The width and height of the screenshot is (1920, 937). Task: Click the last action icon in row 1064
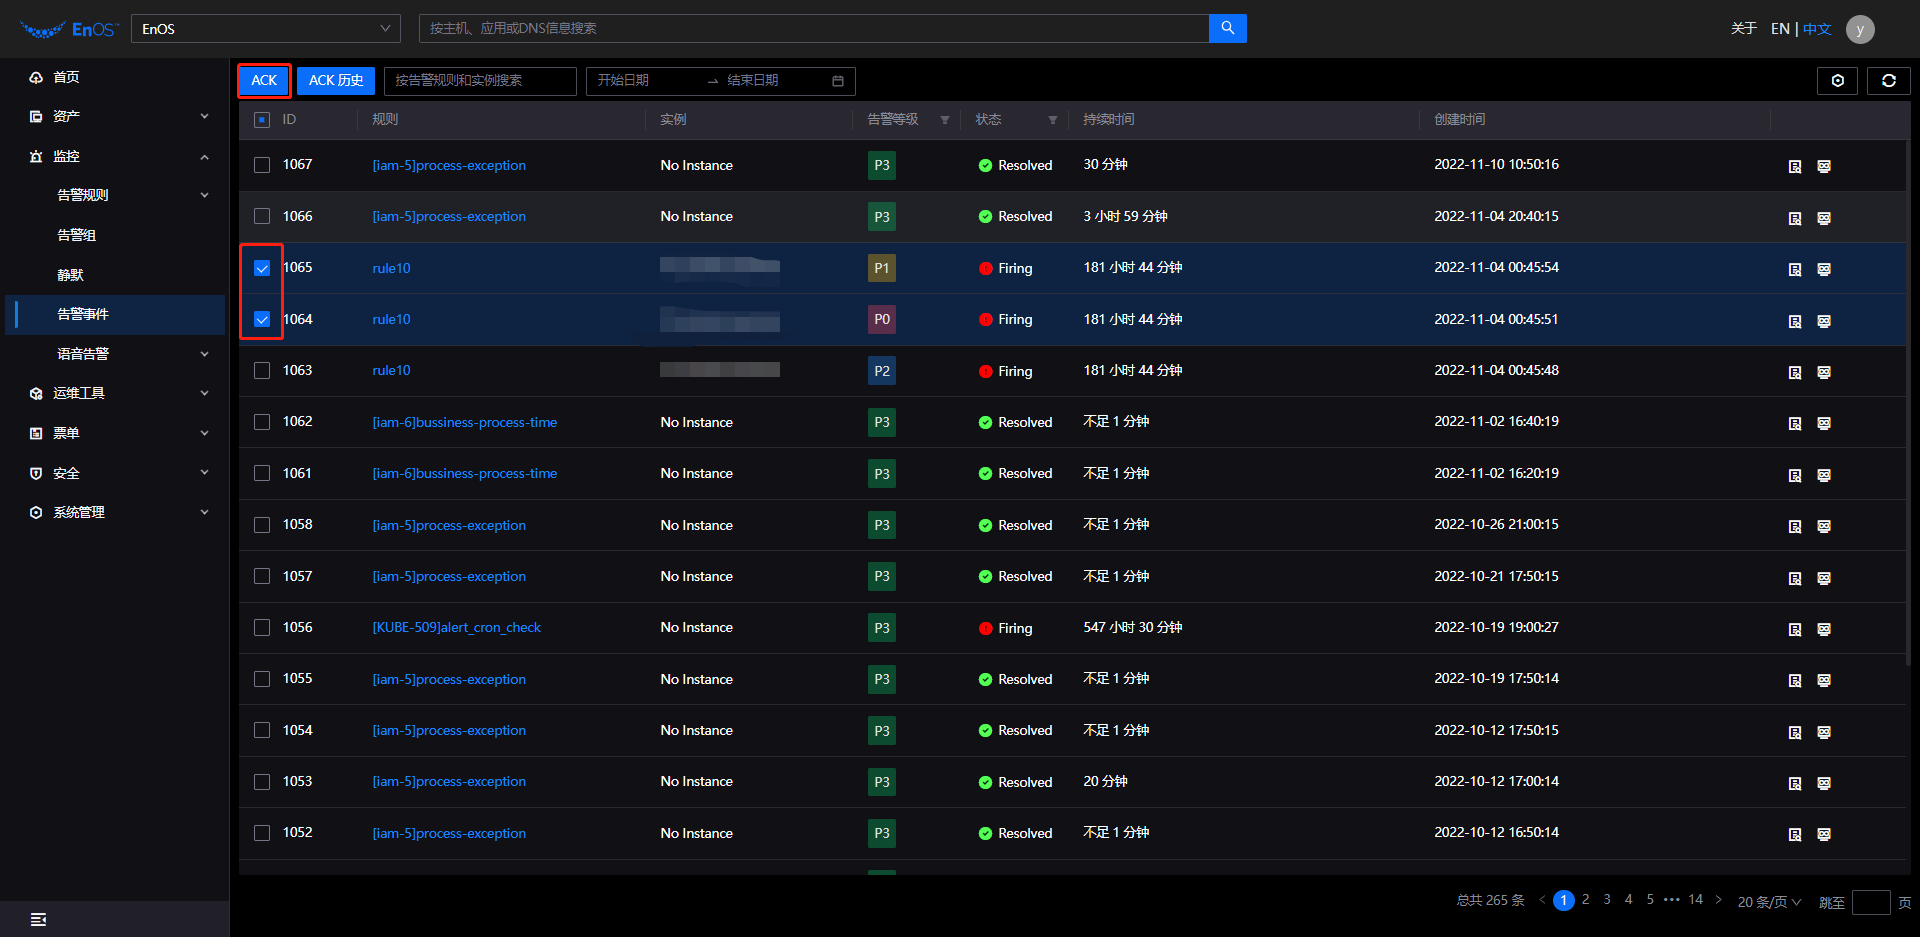tap(1824, 321)
